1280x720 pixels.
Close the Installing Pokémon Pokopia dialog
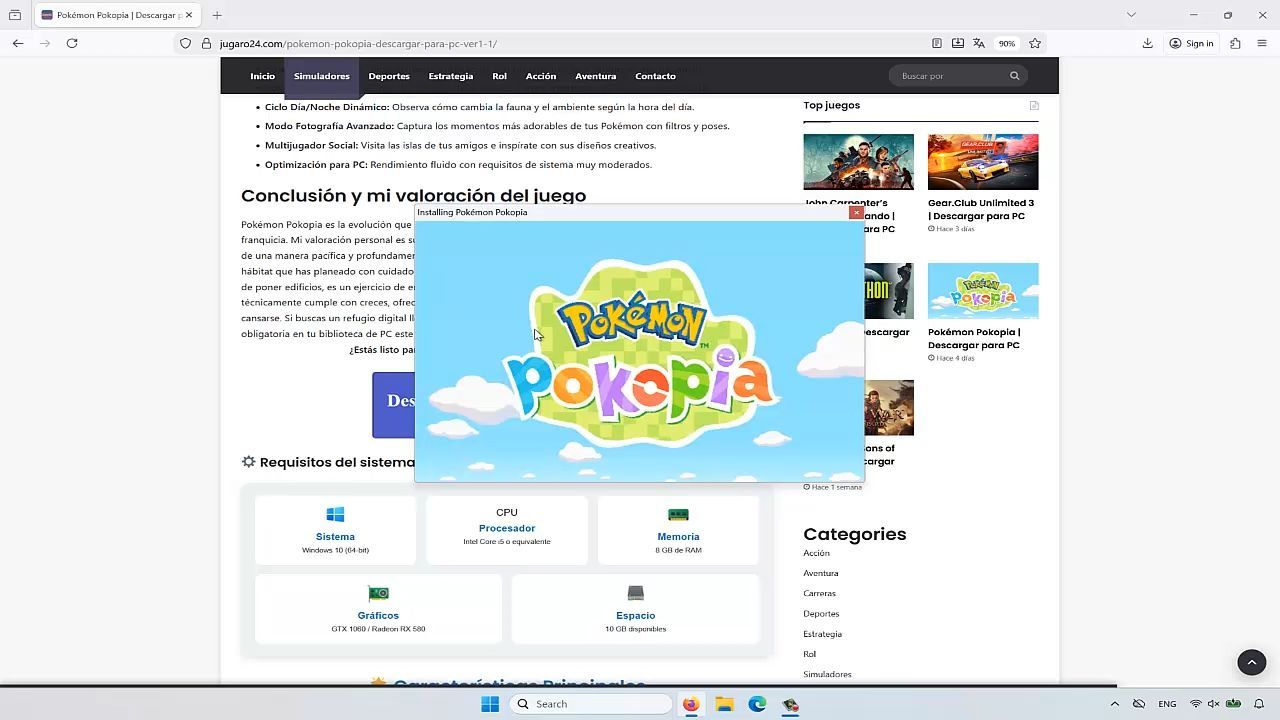tap(856, 212)
